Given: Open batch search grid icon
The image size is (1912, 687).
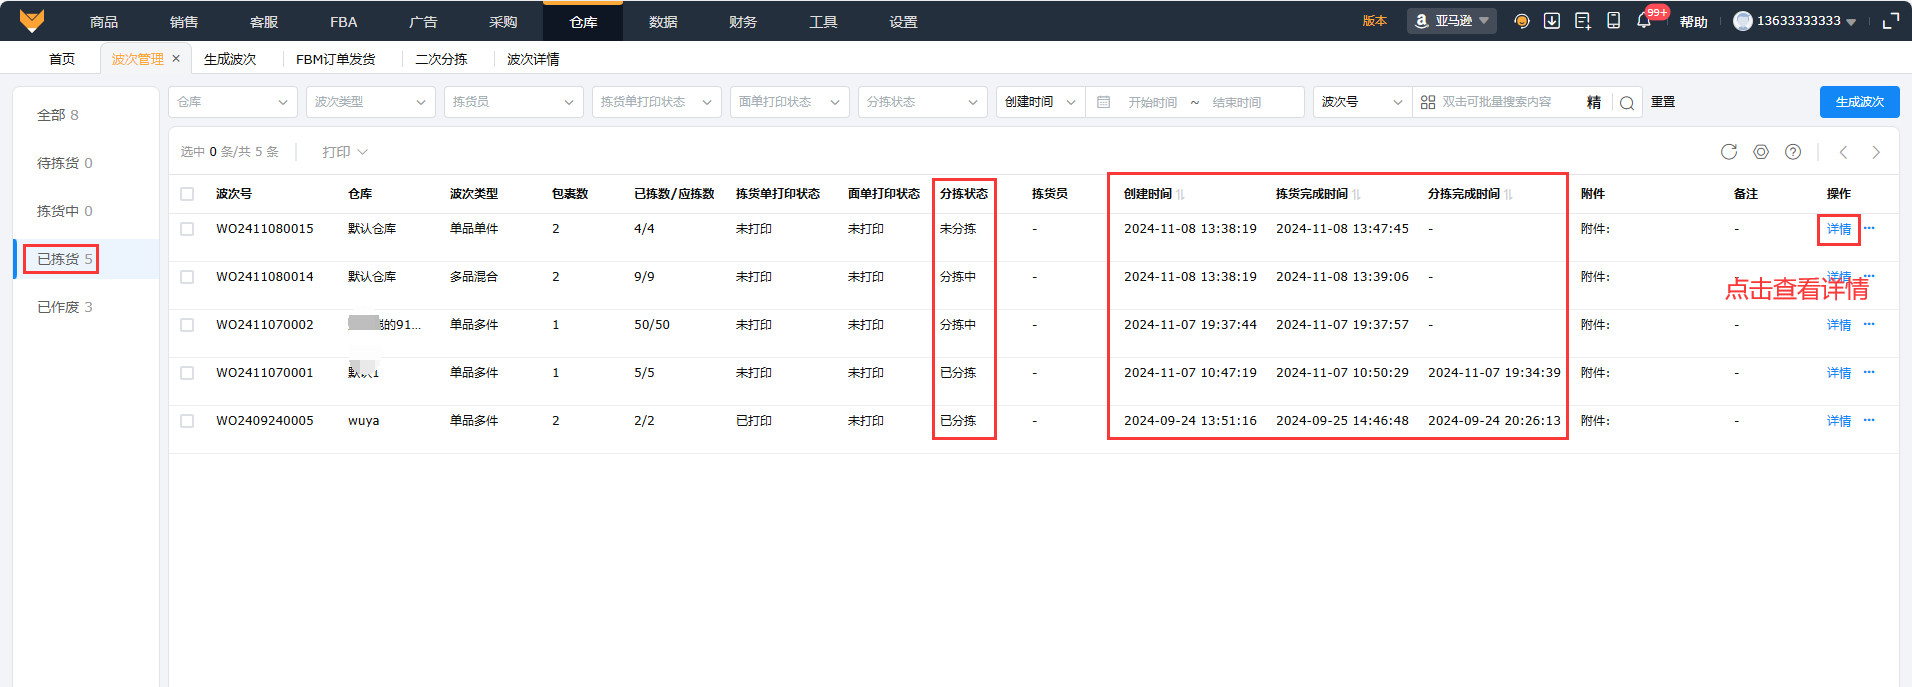Looking at the screenshot, I should [x=1428, y=102].
